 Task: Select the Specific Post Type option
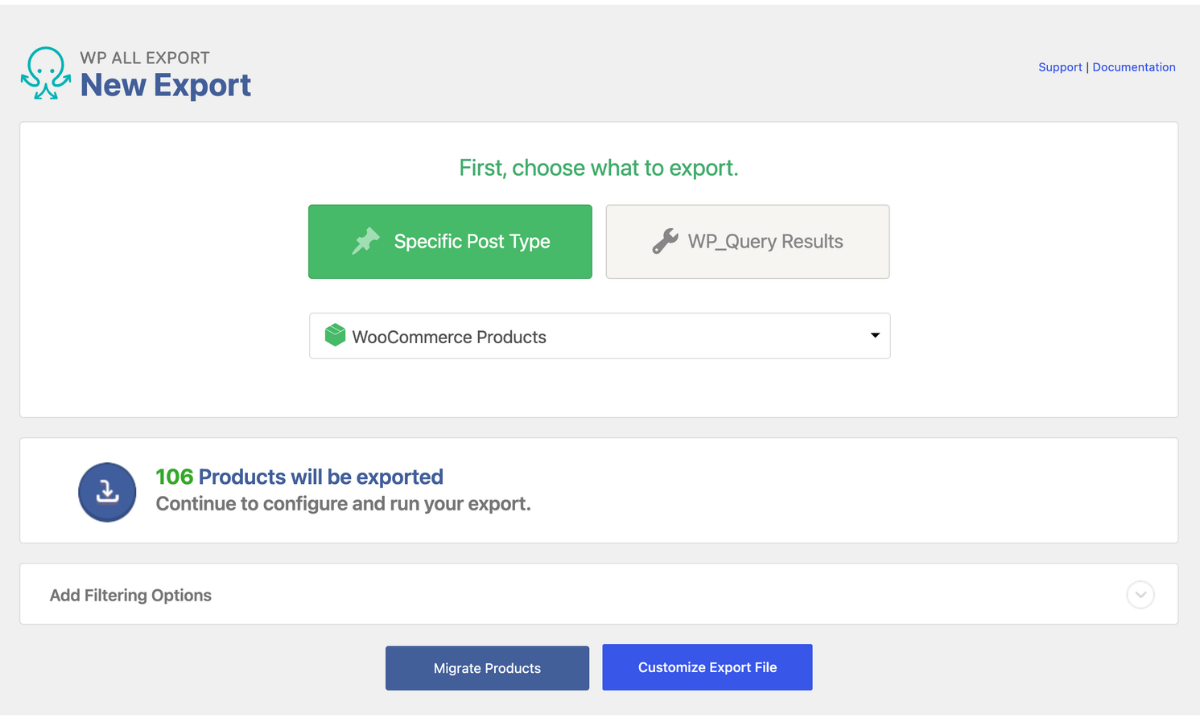click(x=450, y=241)
